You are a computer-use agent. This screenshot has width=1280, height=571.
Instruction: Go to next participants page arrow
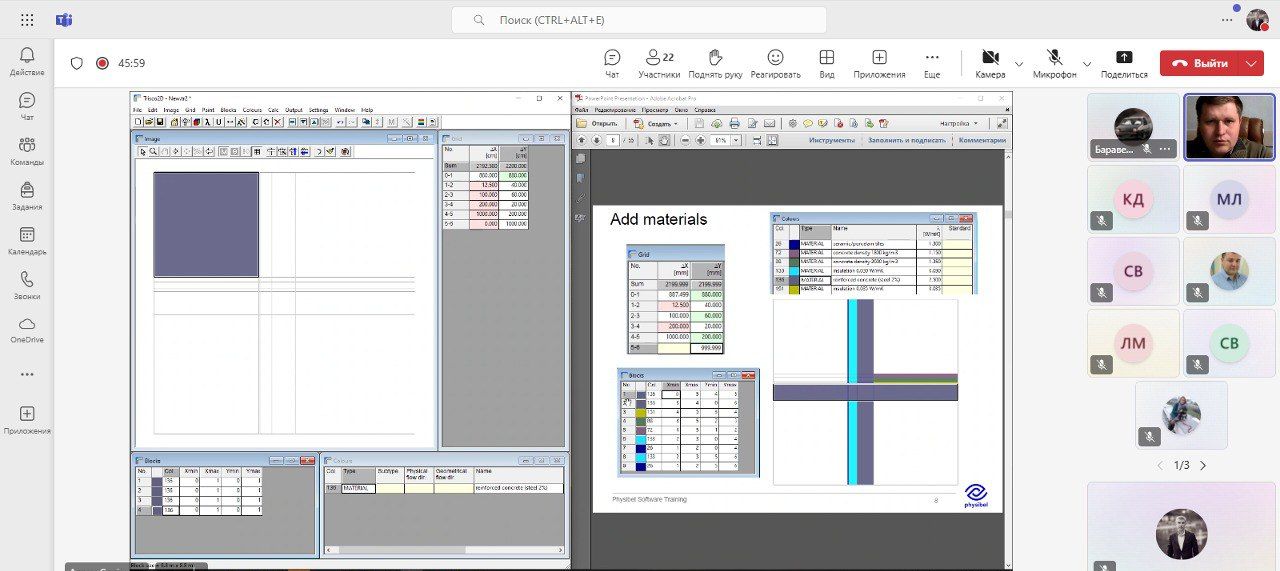(x=1203, y=465)
